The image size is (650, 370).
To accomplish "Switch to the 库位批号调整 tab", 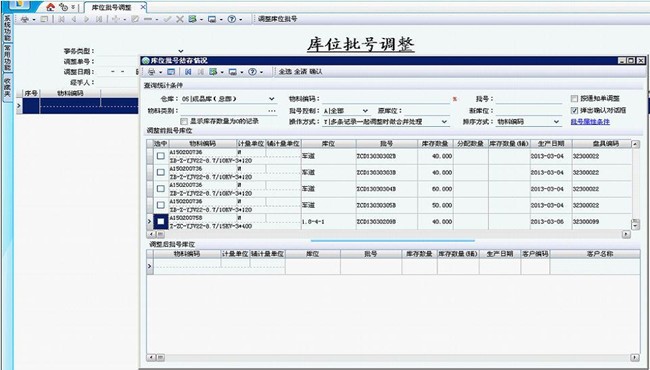I will pos(112,7).
